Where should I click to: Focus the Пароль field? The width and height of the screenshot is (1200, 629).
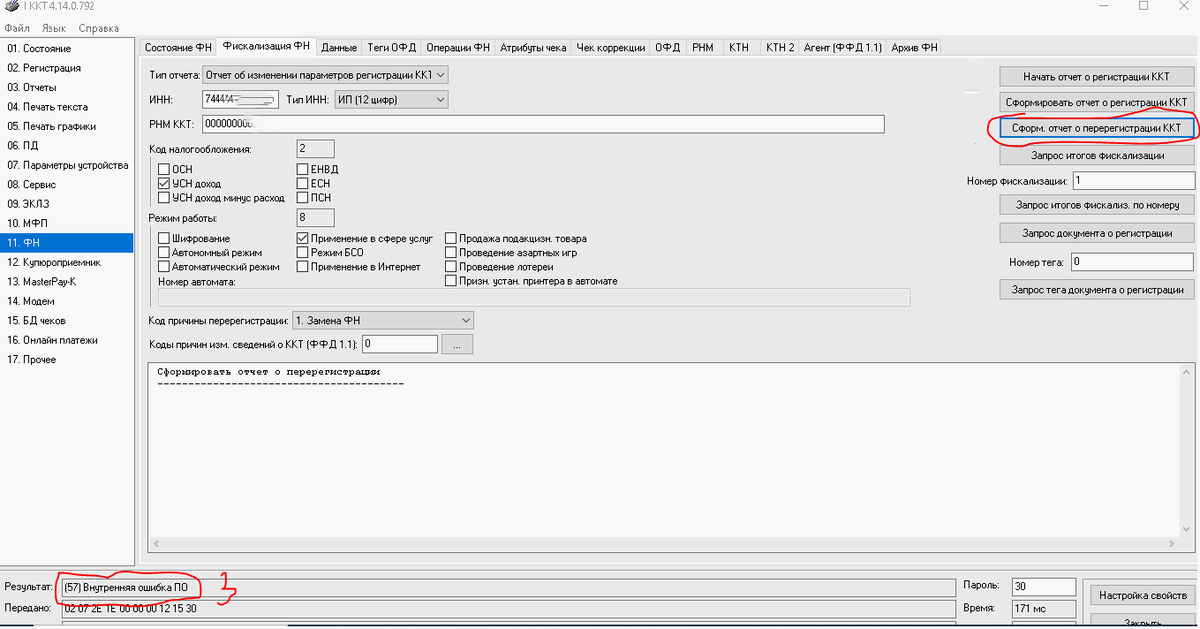pos(1043,586)
